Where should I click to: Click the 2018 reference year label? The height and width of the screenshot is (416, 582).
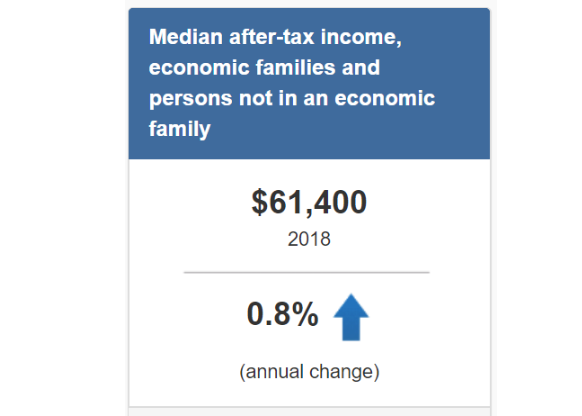tap(309, 239)
